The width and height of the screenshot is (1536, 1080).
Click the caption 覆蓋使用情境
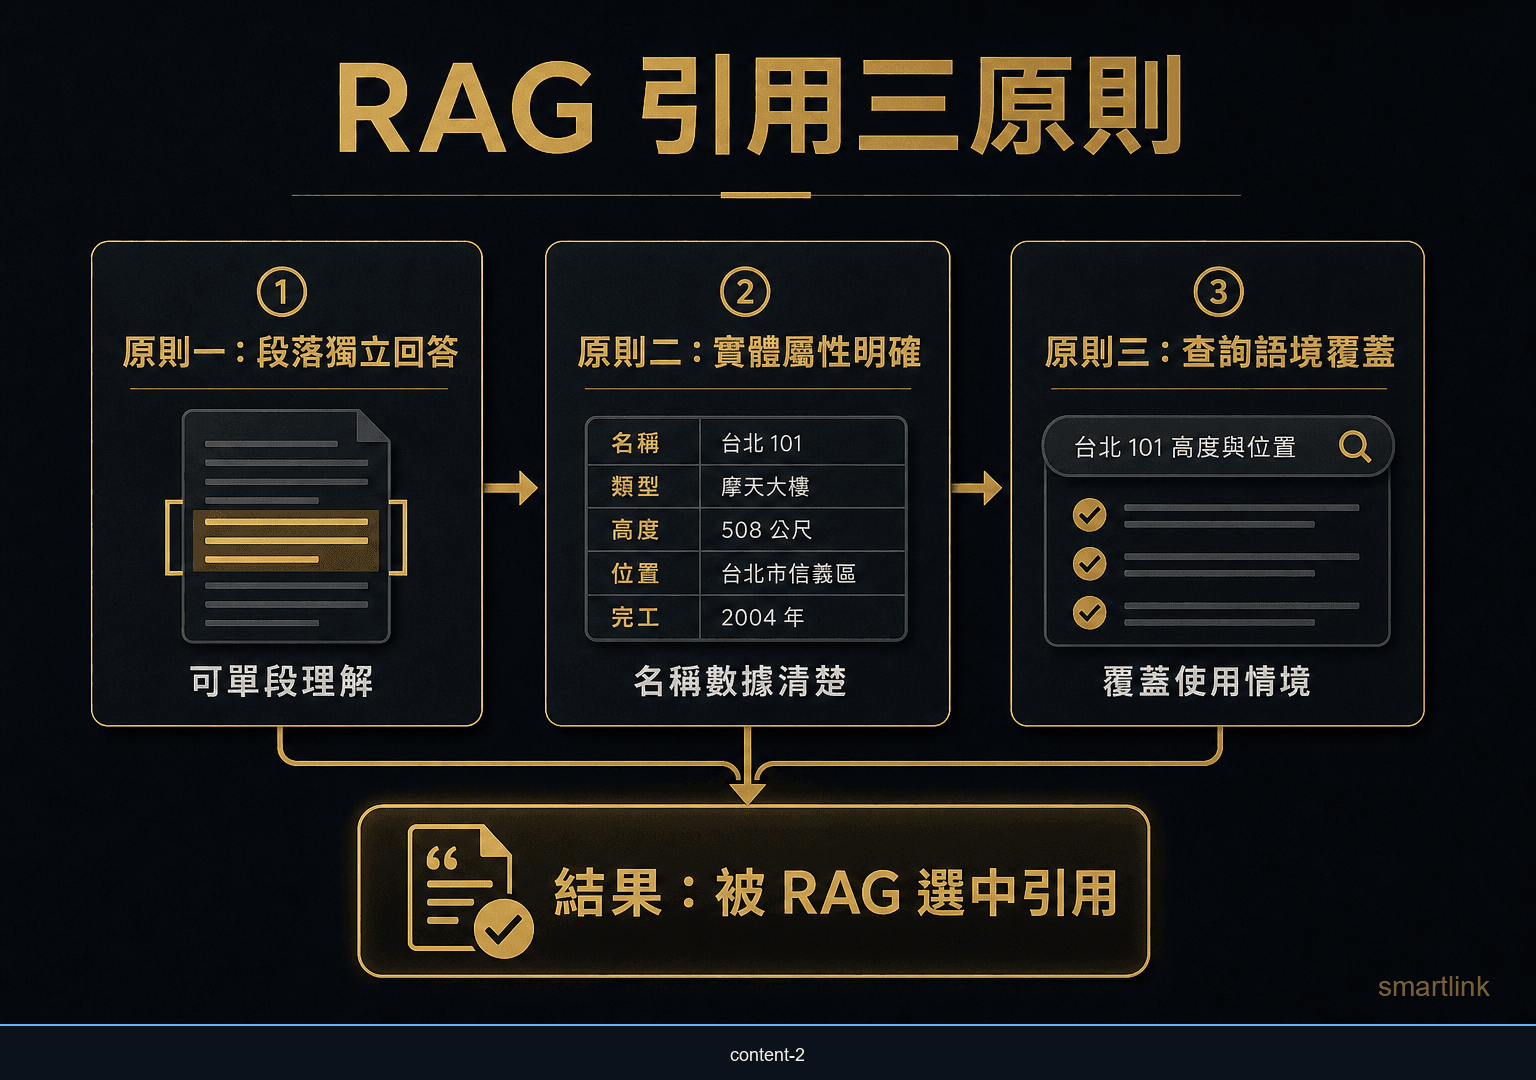pos(1206,681)
